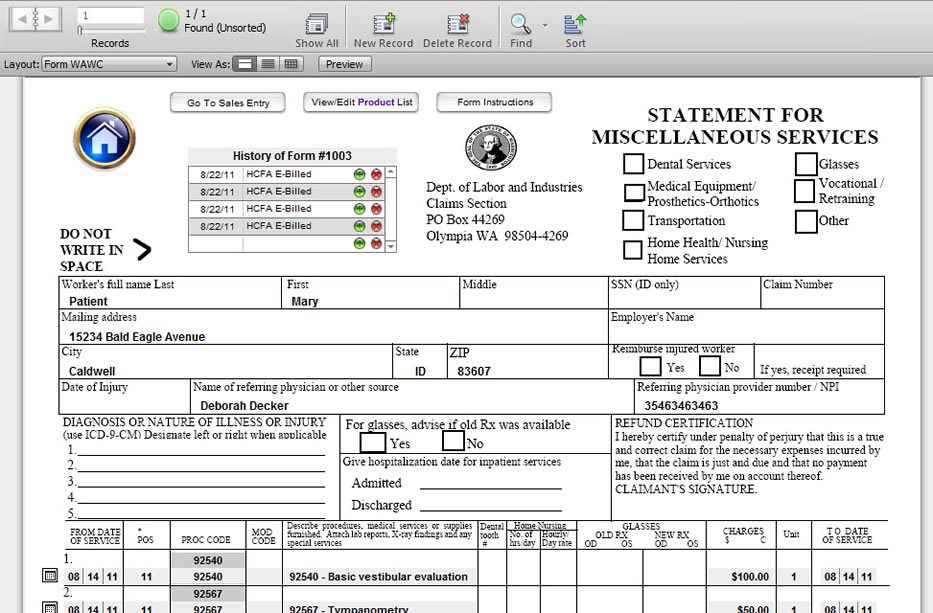The width and height of the screenshot is (933, 613).
Task: Switch to List view icon
Action: click(268, 64)
